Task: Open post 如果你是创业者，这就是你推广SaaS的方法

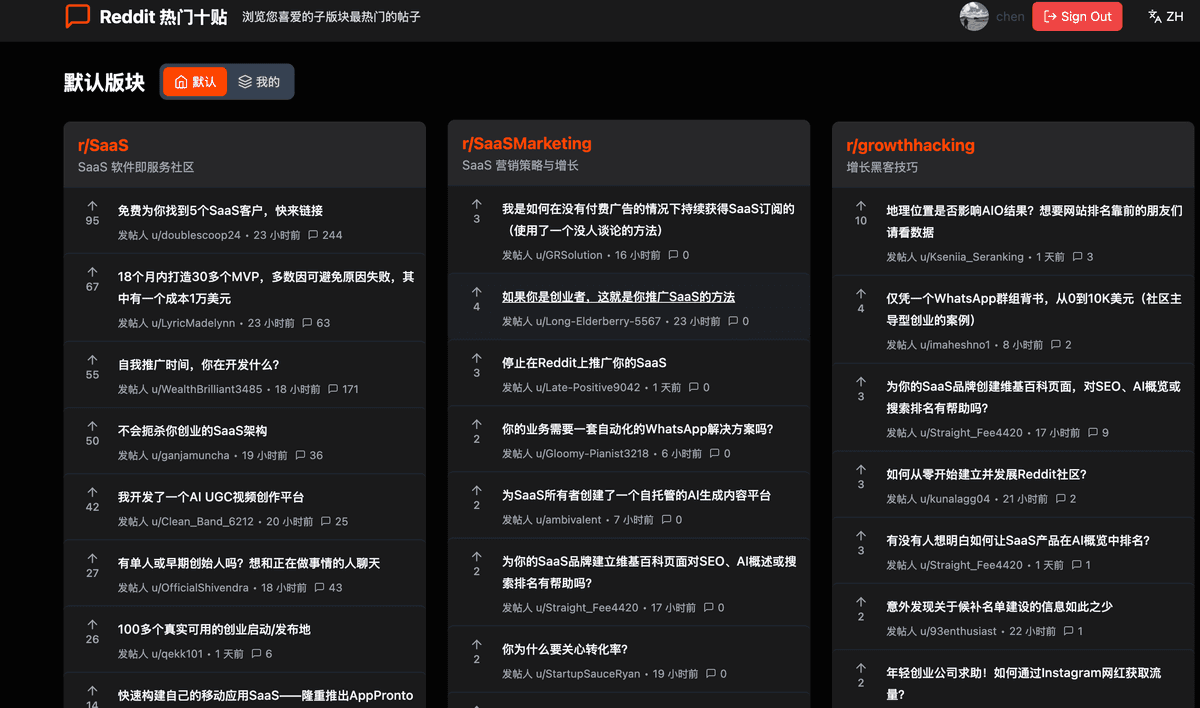Action: (x=618, y=297)
